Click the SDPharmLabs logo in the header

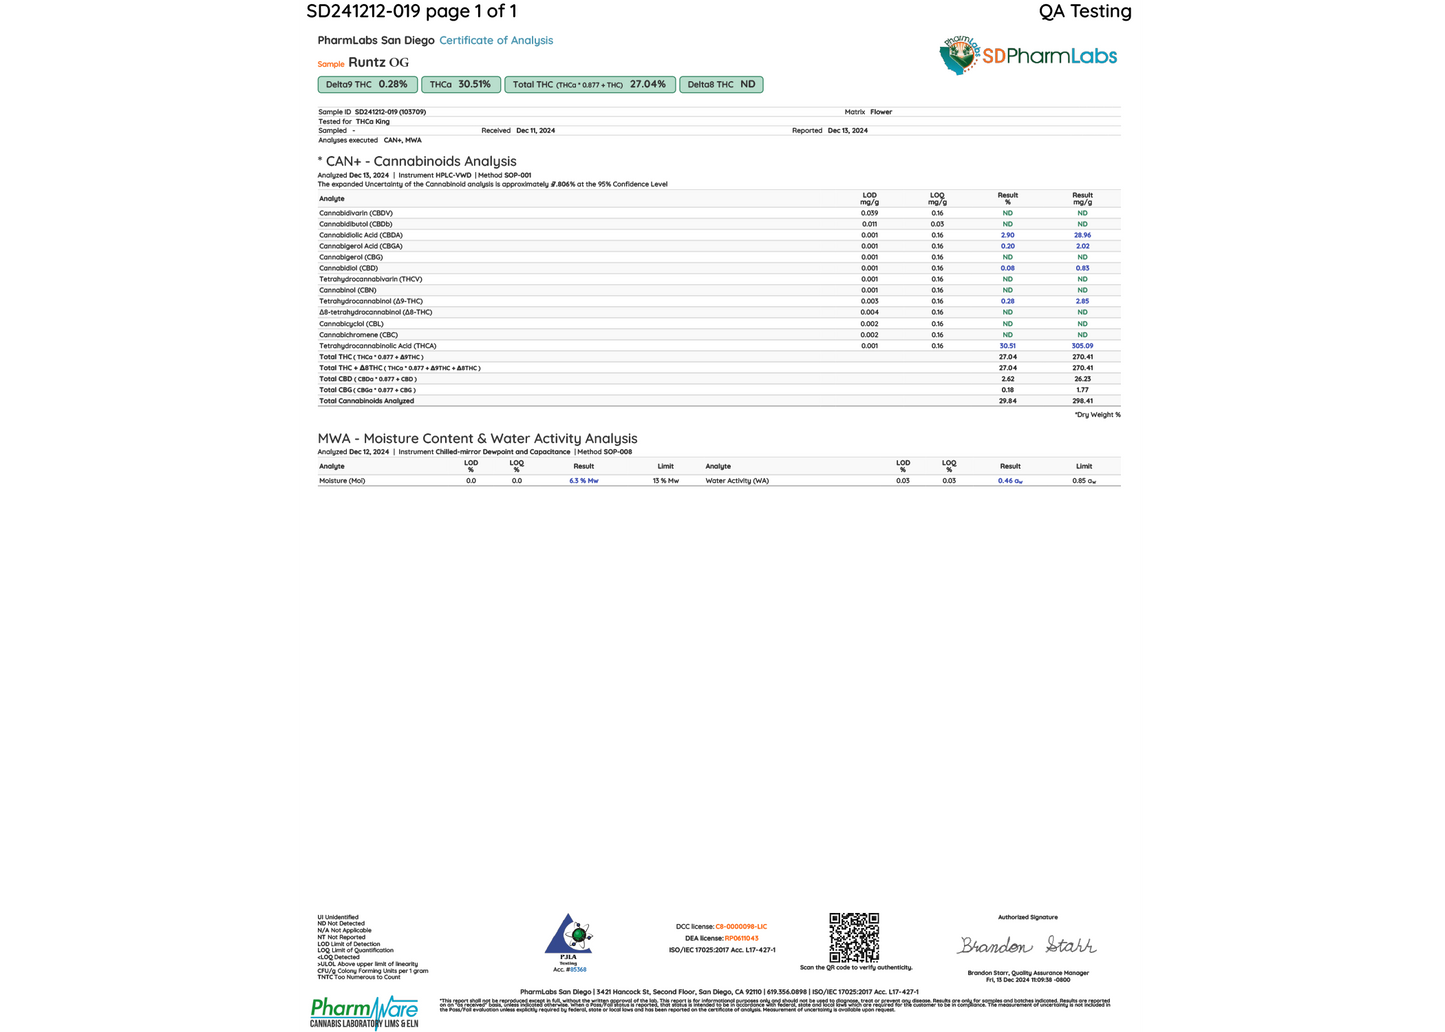click(x=1028, y=56)
